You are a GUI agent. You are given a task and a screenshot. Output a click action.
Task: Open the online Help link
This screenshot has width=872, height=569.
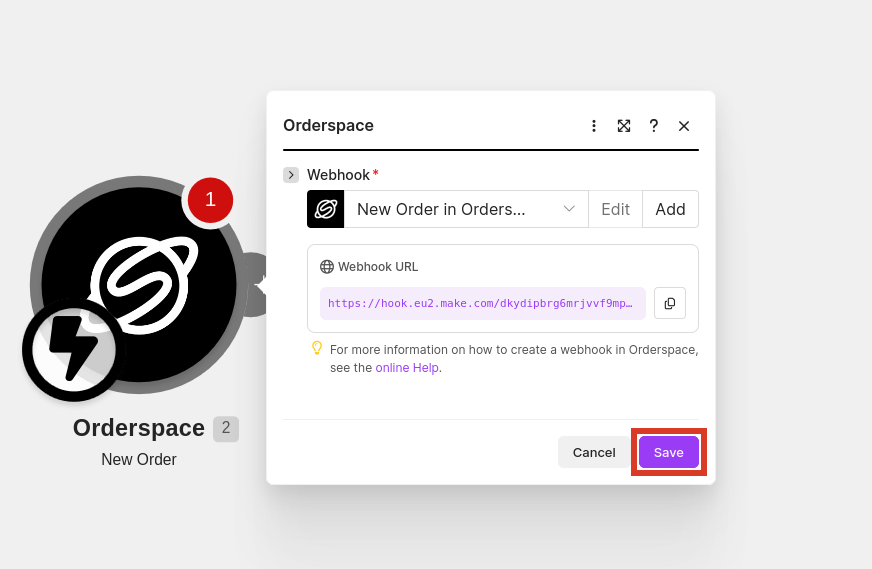407,368
